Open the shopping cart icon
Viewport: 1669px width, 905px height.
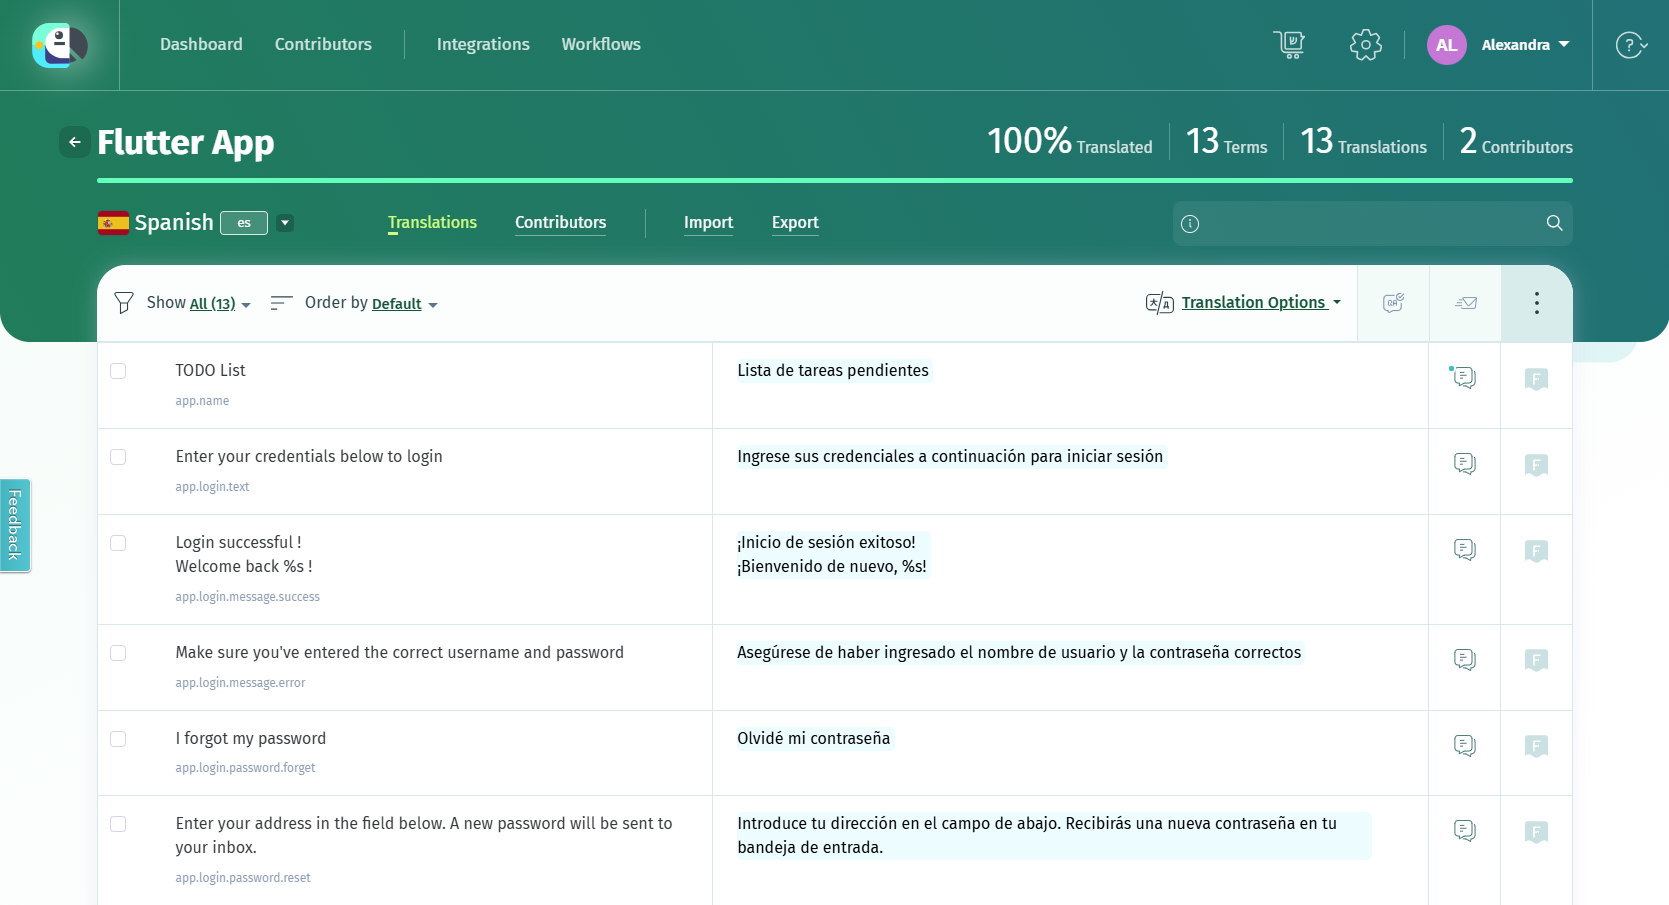[1290, 45]
